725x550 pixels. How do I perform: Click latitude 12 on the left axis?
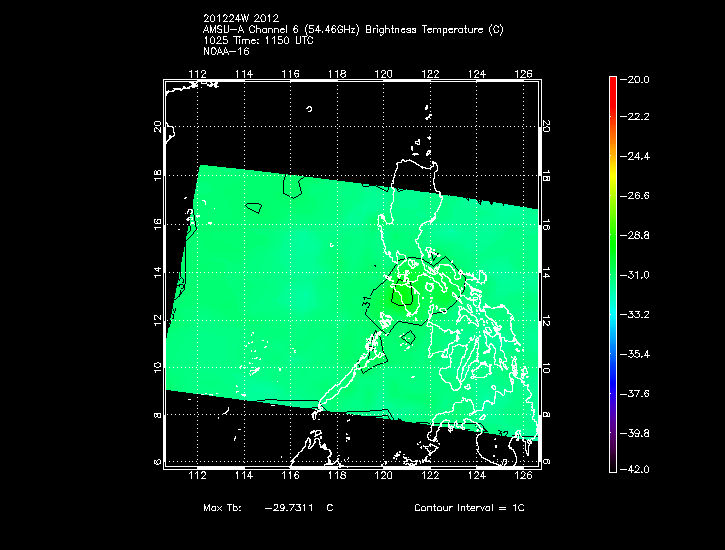[158, 320]
